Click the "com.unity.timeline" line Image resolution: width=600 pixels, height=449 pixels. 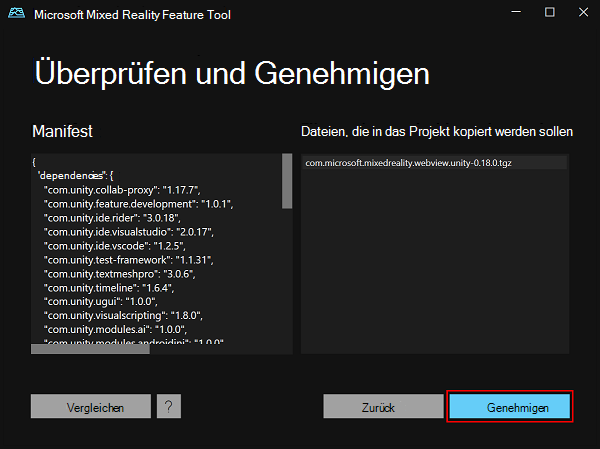109,288
